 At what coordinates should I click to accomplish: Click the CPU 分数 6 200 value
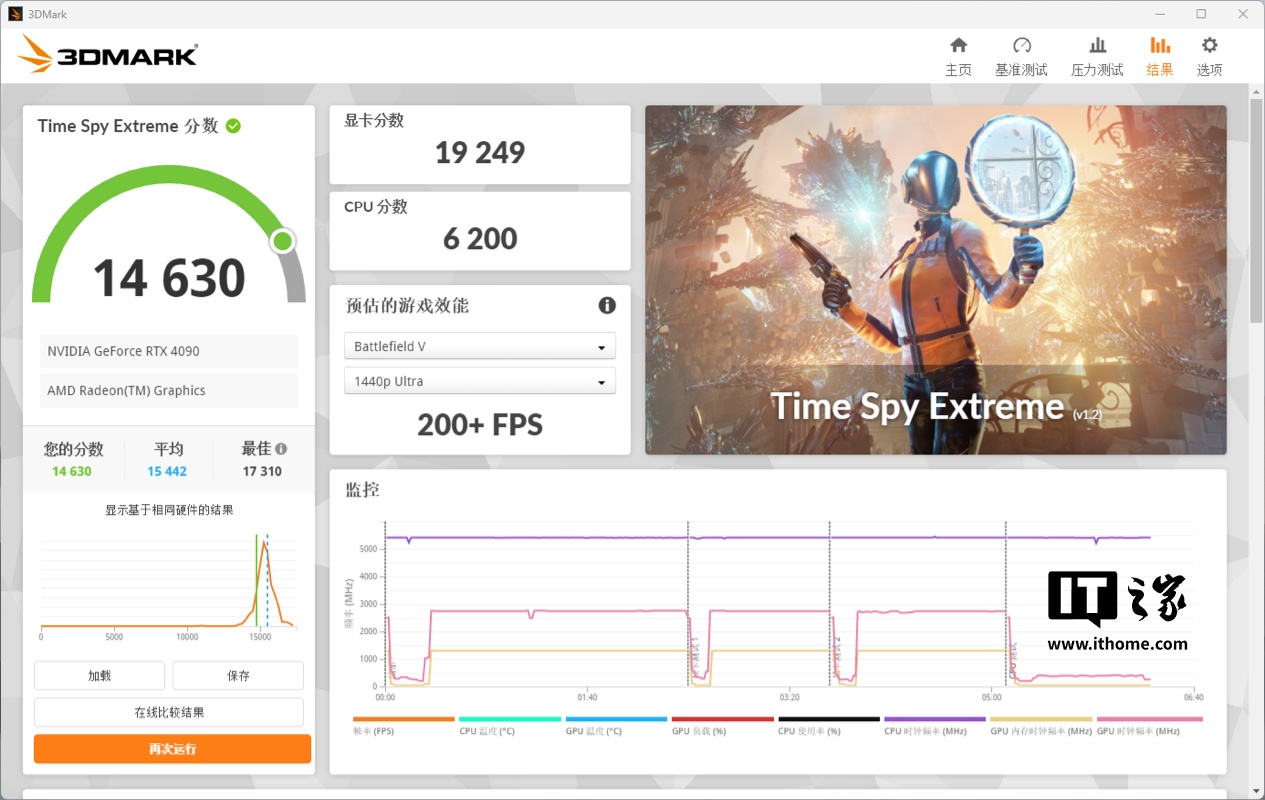480,239
